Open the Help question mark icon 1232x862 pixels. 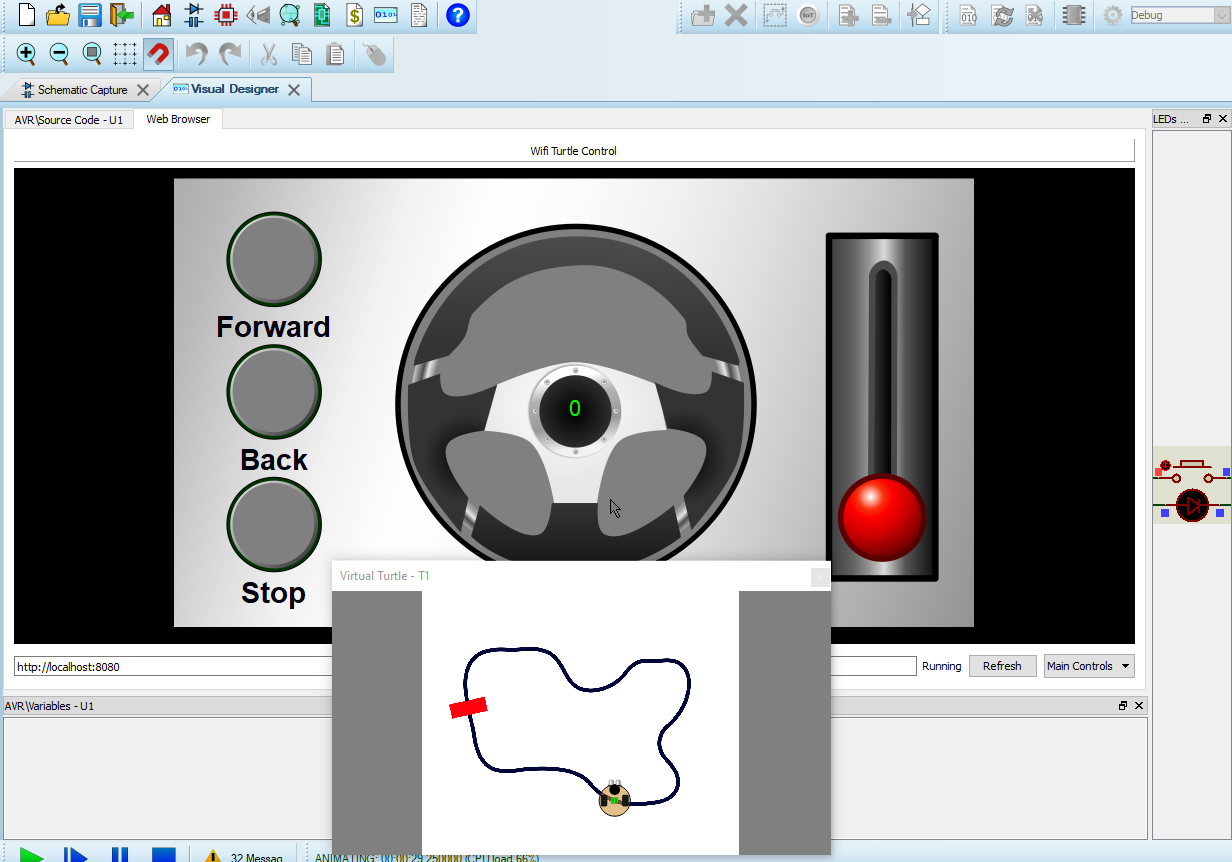pyautogui.click(x=457, y=15)
